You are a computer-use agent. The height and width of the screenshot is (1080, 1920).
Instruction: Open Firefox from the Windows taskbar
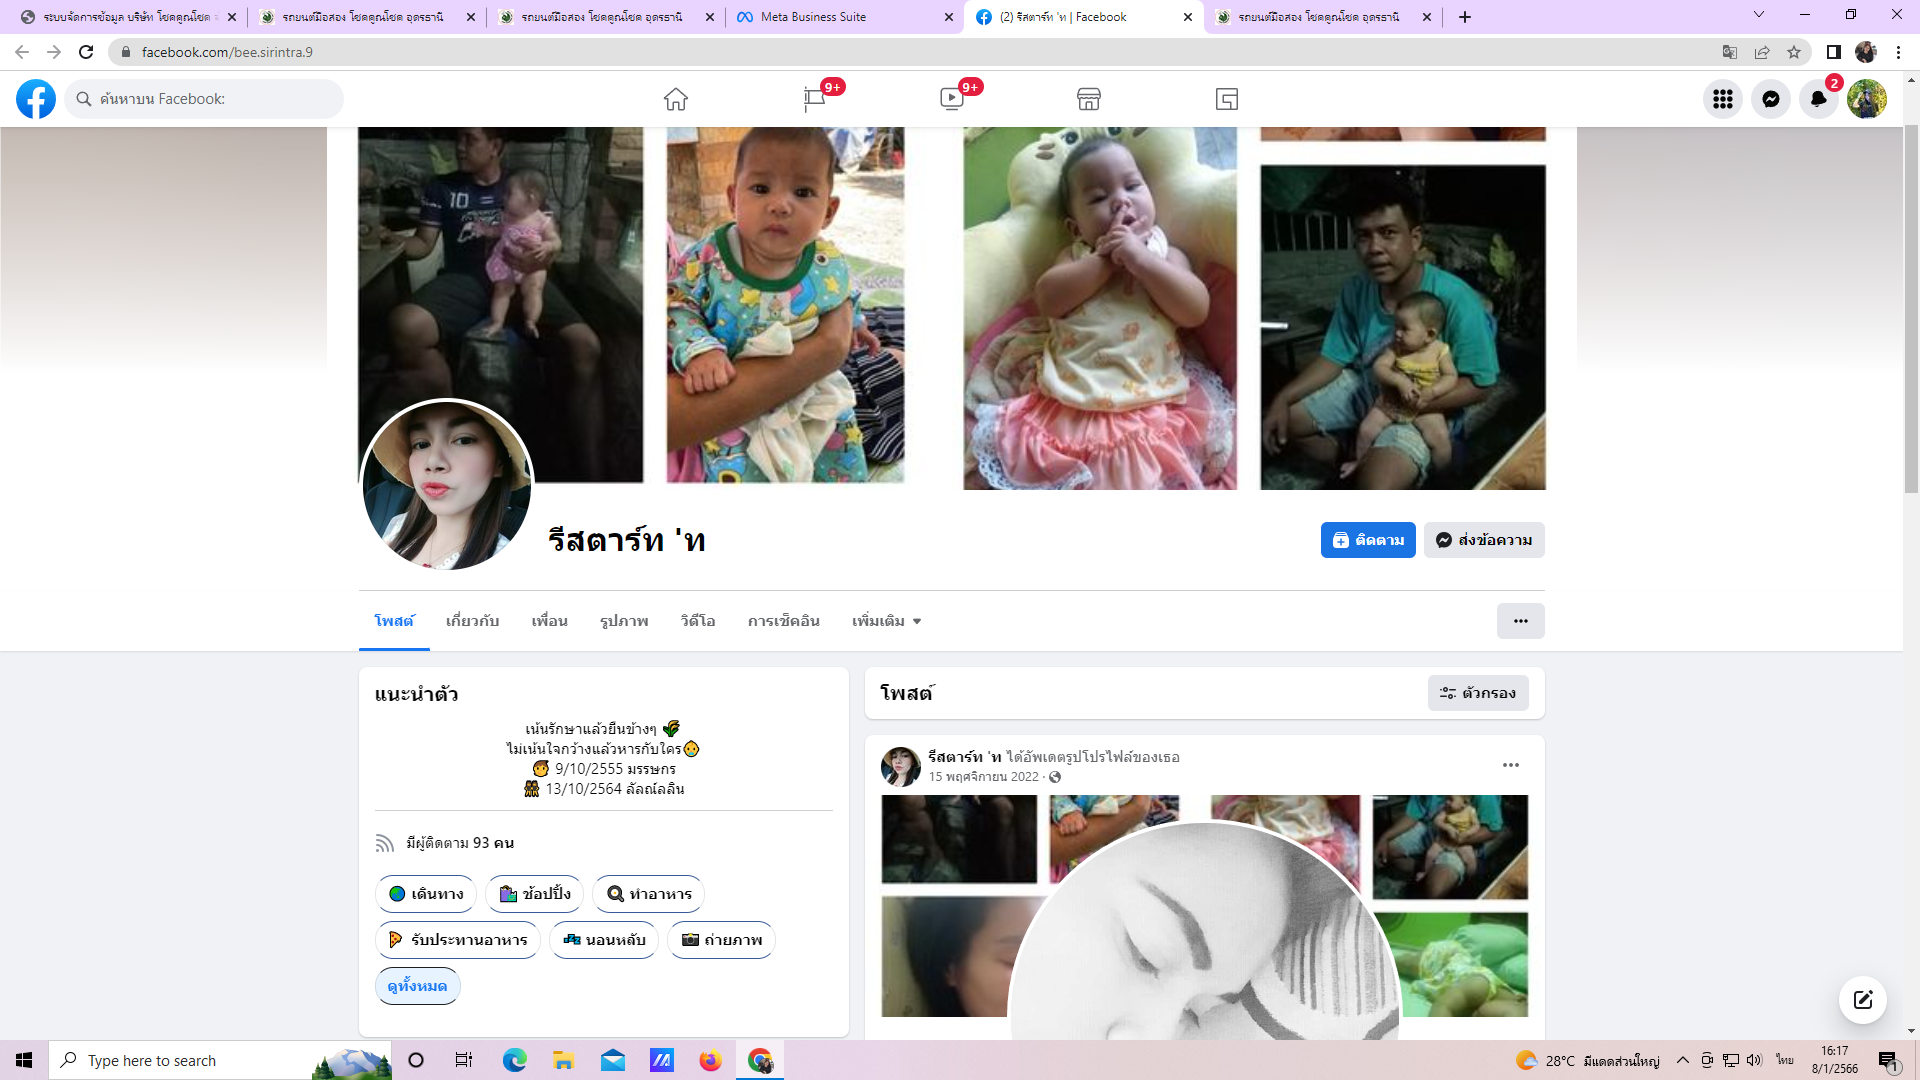point(710,1060)
